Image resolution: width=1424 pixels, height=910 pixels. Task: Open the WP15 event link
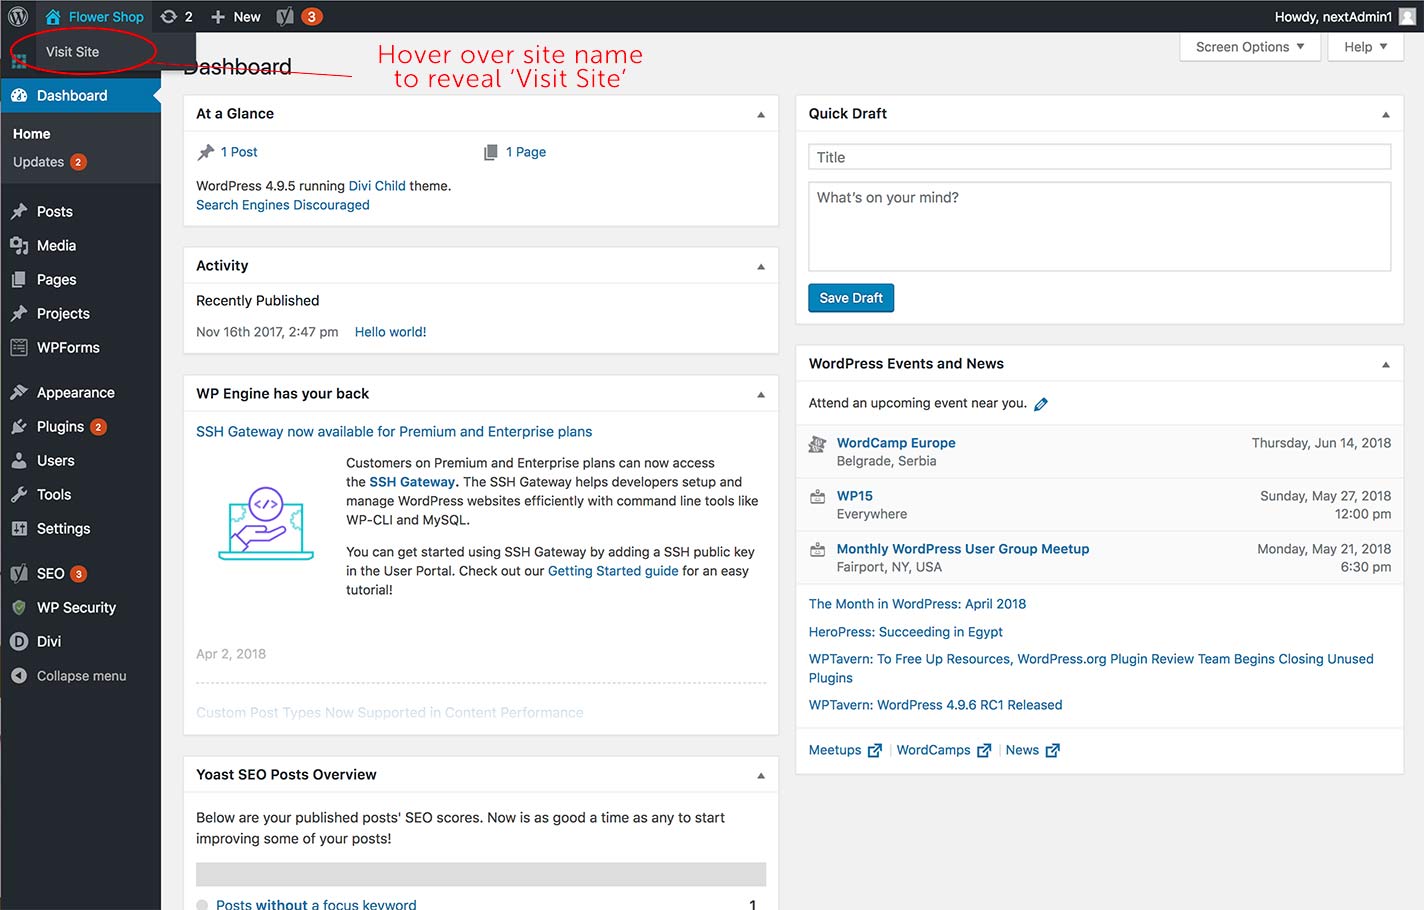[855, 496]
